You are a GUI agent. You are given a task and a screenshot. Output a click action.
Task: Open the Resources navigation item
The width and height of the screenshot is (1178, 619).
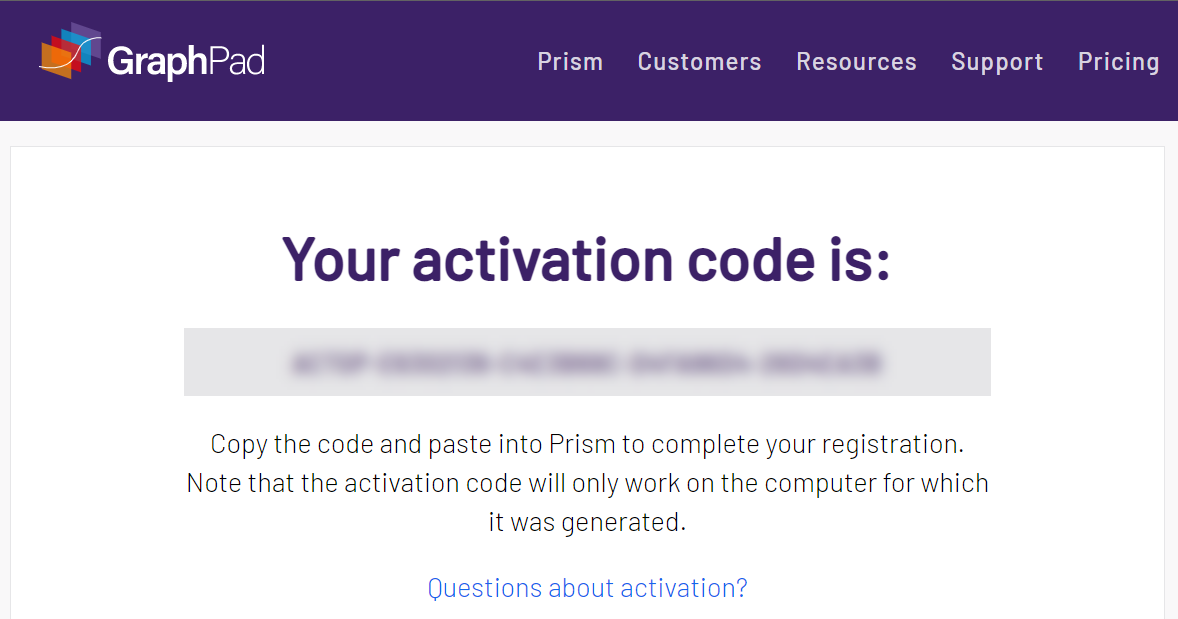coord(856,62)
